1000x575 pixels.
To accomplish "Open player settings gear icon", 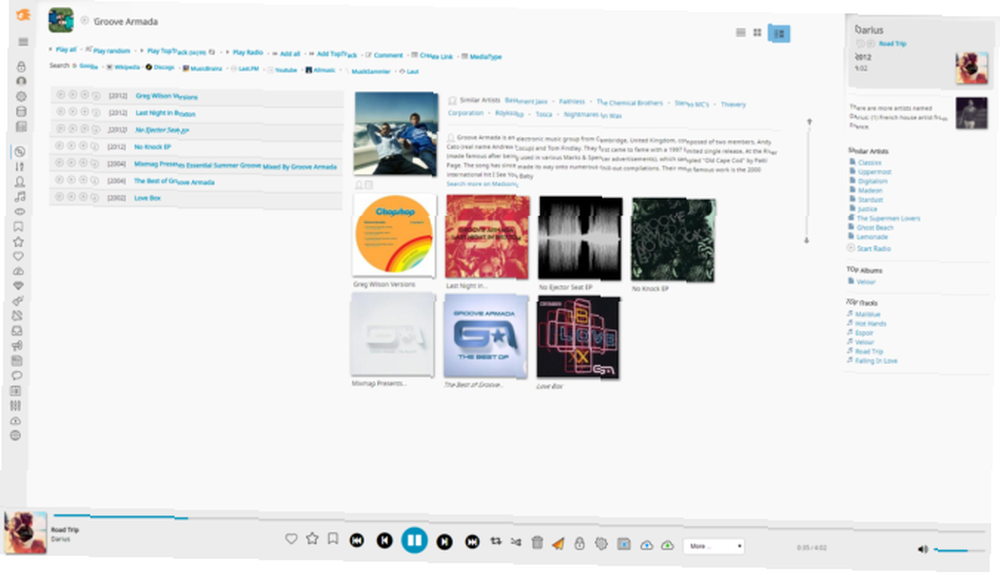I will click(601, 544).
